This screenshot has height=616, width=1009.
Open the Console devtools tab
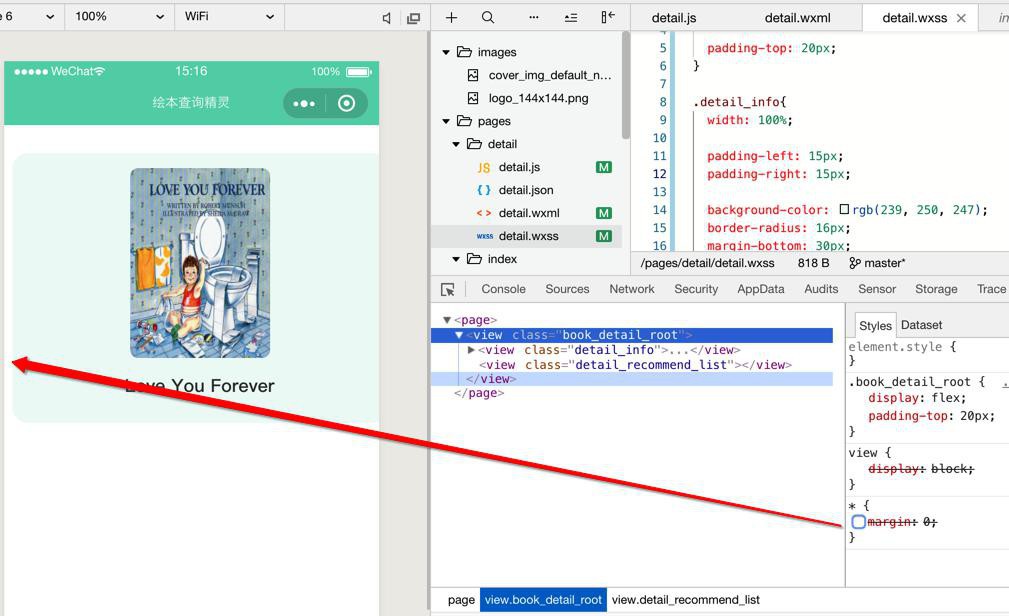[x=503, y=289]
